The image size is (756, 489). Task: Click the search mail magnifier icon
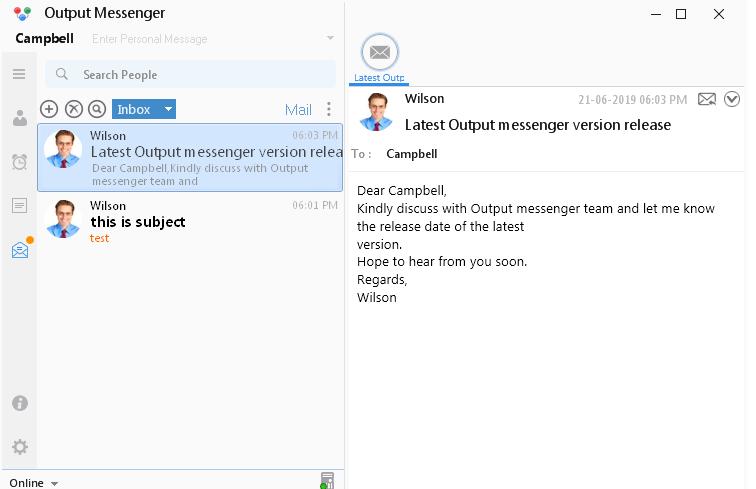click(97, 109)
